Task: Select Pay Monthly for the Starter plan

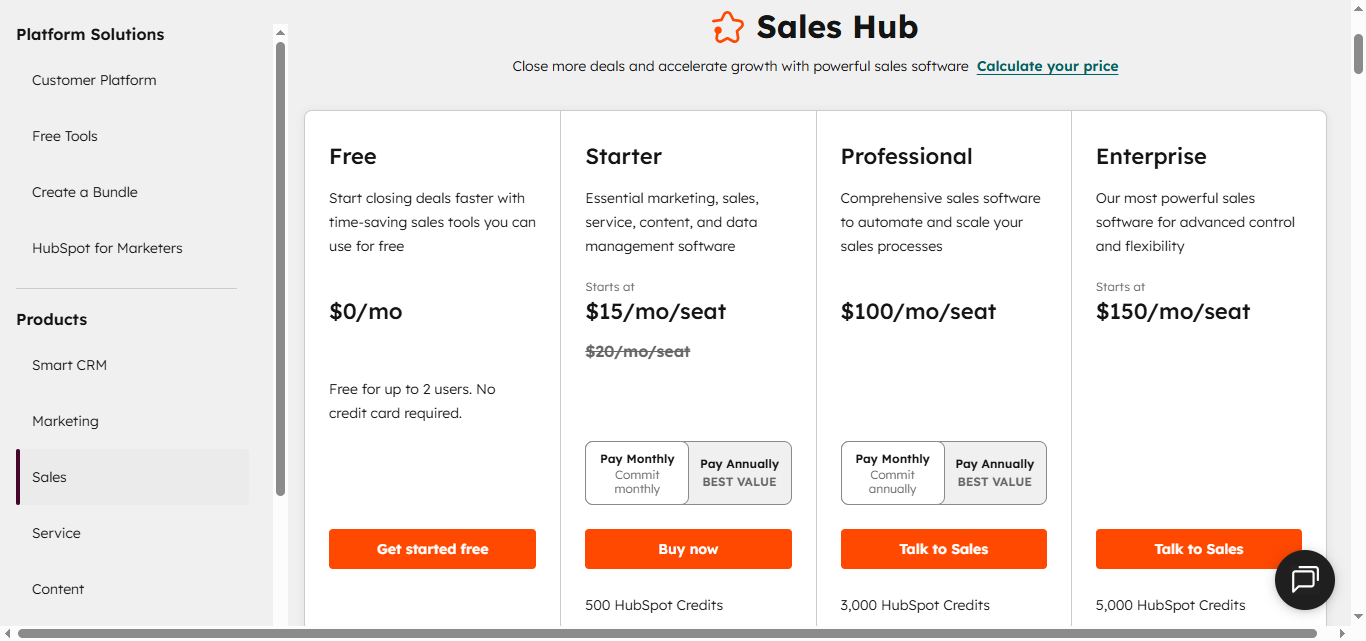Action: pos(637,472)
